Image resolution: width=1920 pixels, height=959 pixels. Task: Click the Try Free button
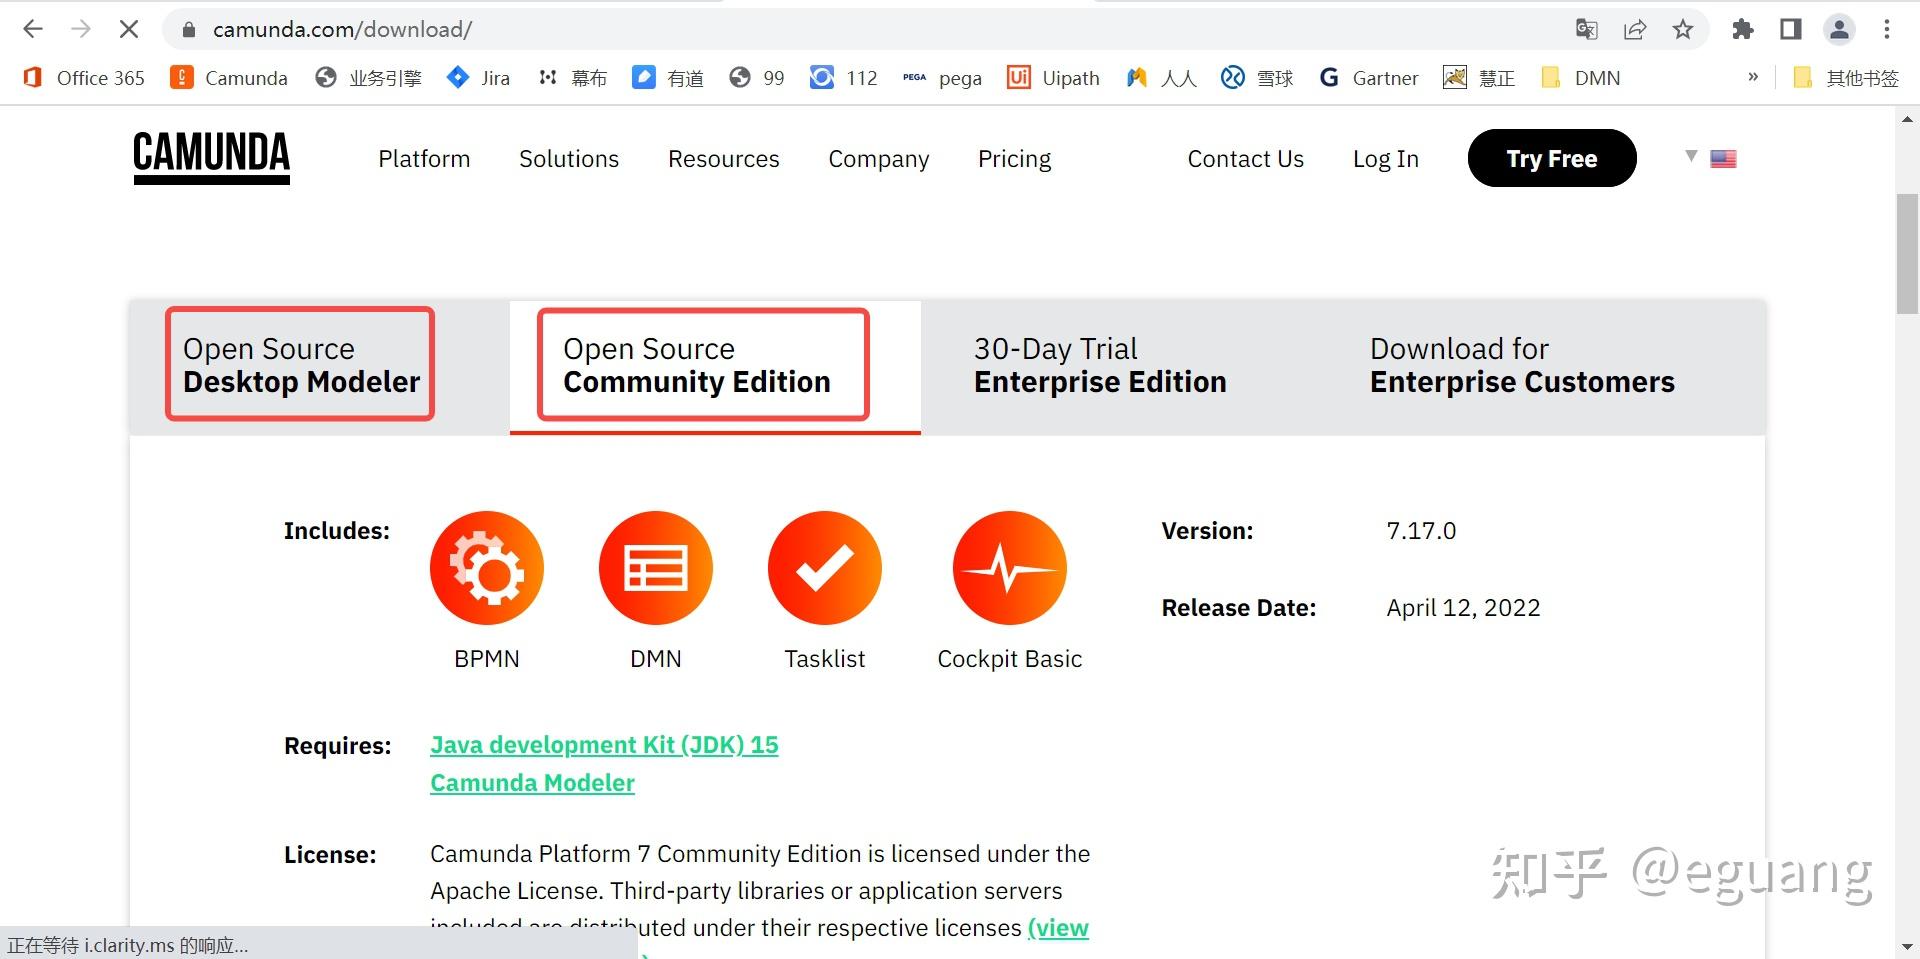1551,158
